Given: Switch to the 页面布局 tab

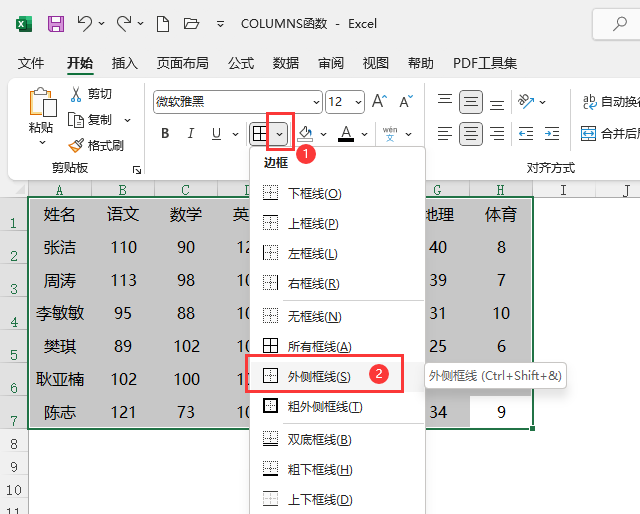Looking at the screenshot, I should [x=183, y=63].
